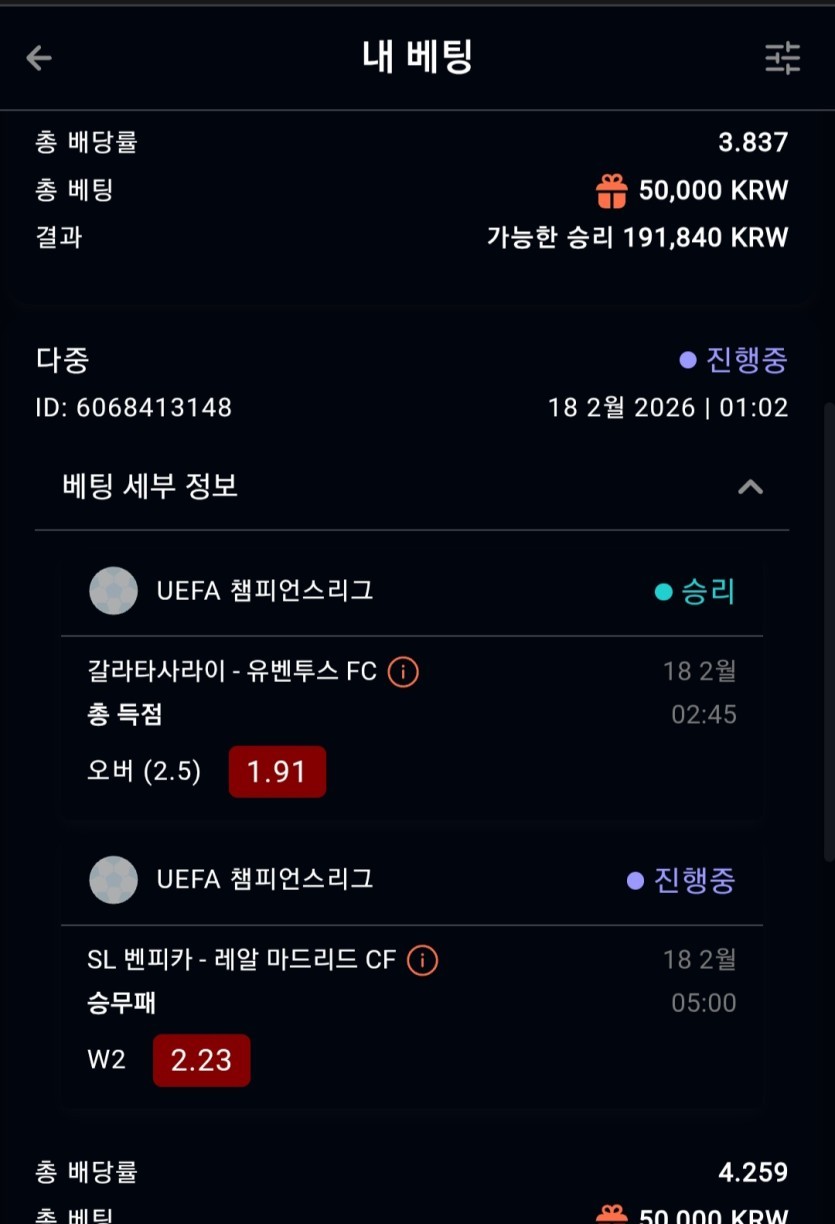
Task: Tap the back arrow icon
Action: point(39,58)
